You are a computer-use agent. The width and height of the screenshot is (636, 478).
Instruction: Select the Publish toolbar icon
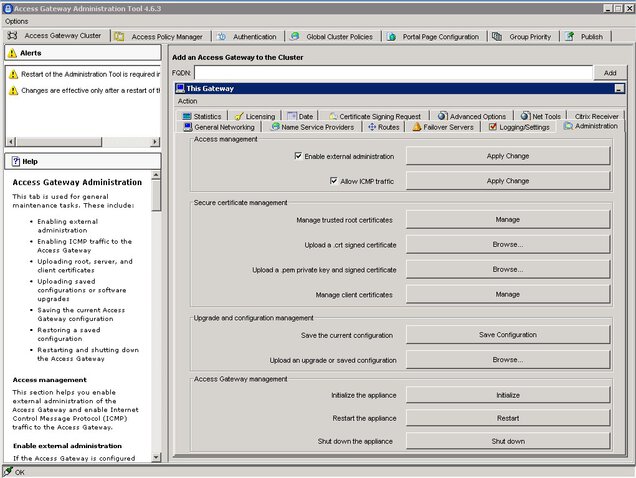click(x=569, y=37)
